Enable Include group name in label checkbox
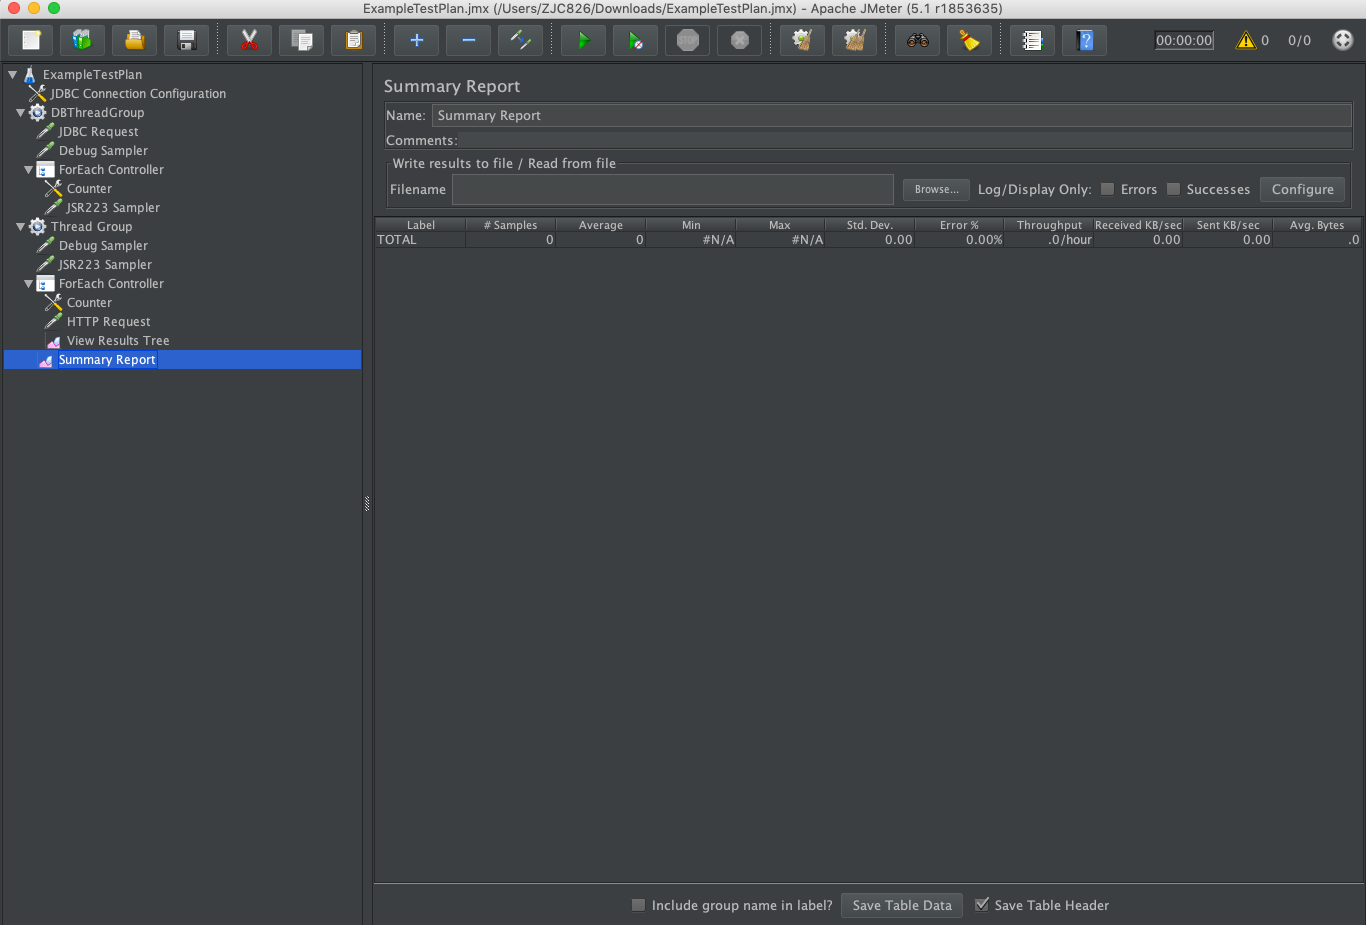The width and height of the screenshot is (1366, 925). coord(638,905)
